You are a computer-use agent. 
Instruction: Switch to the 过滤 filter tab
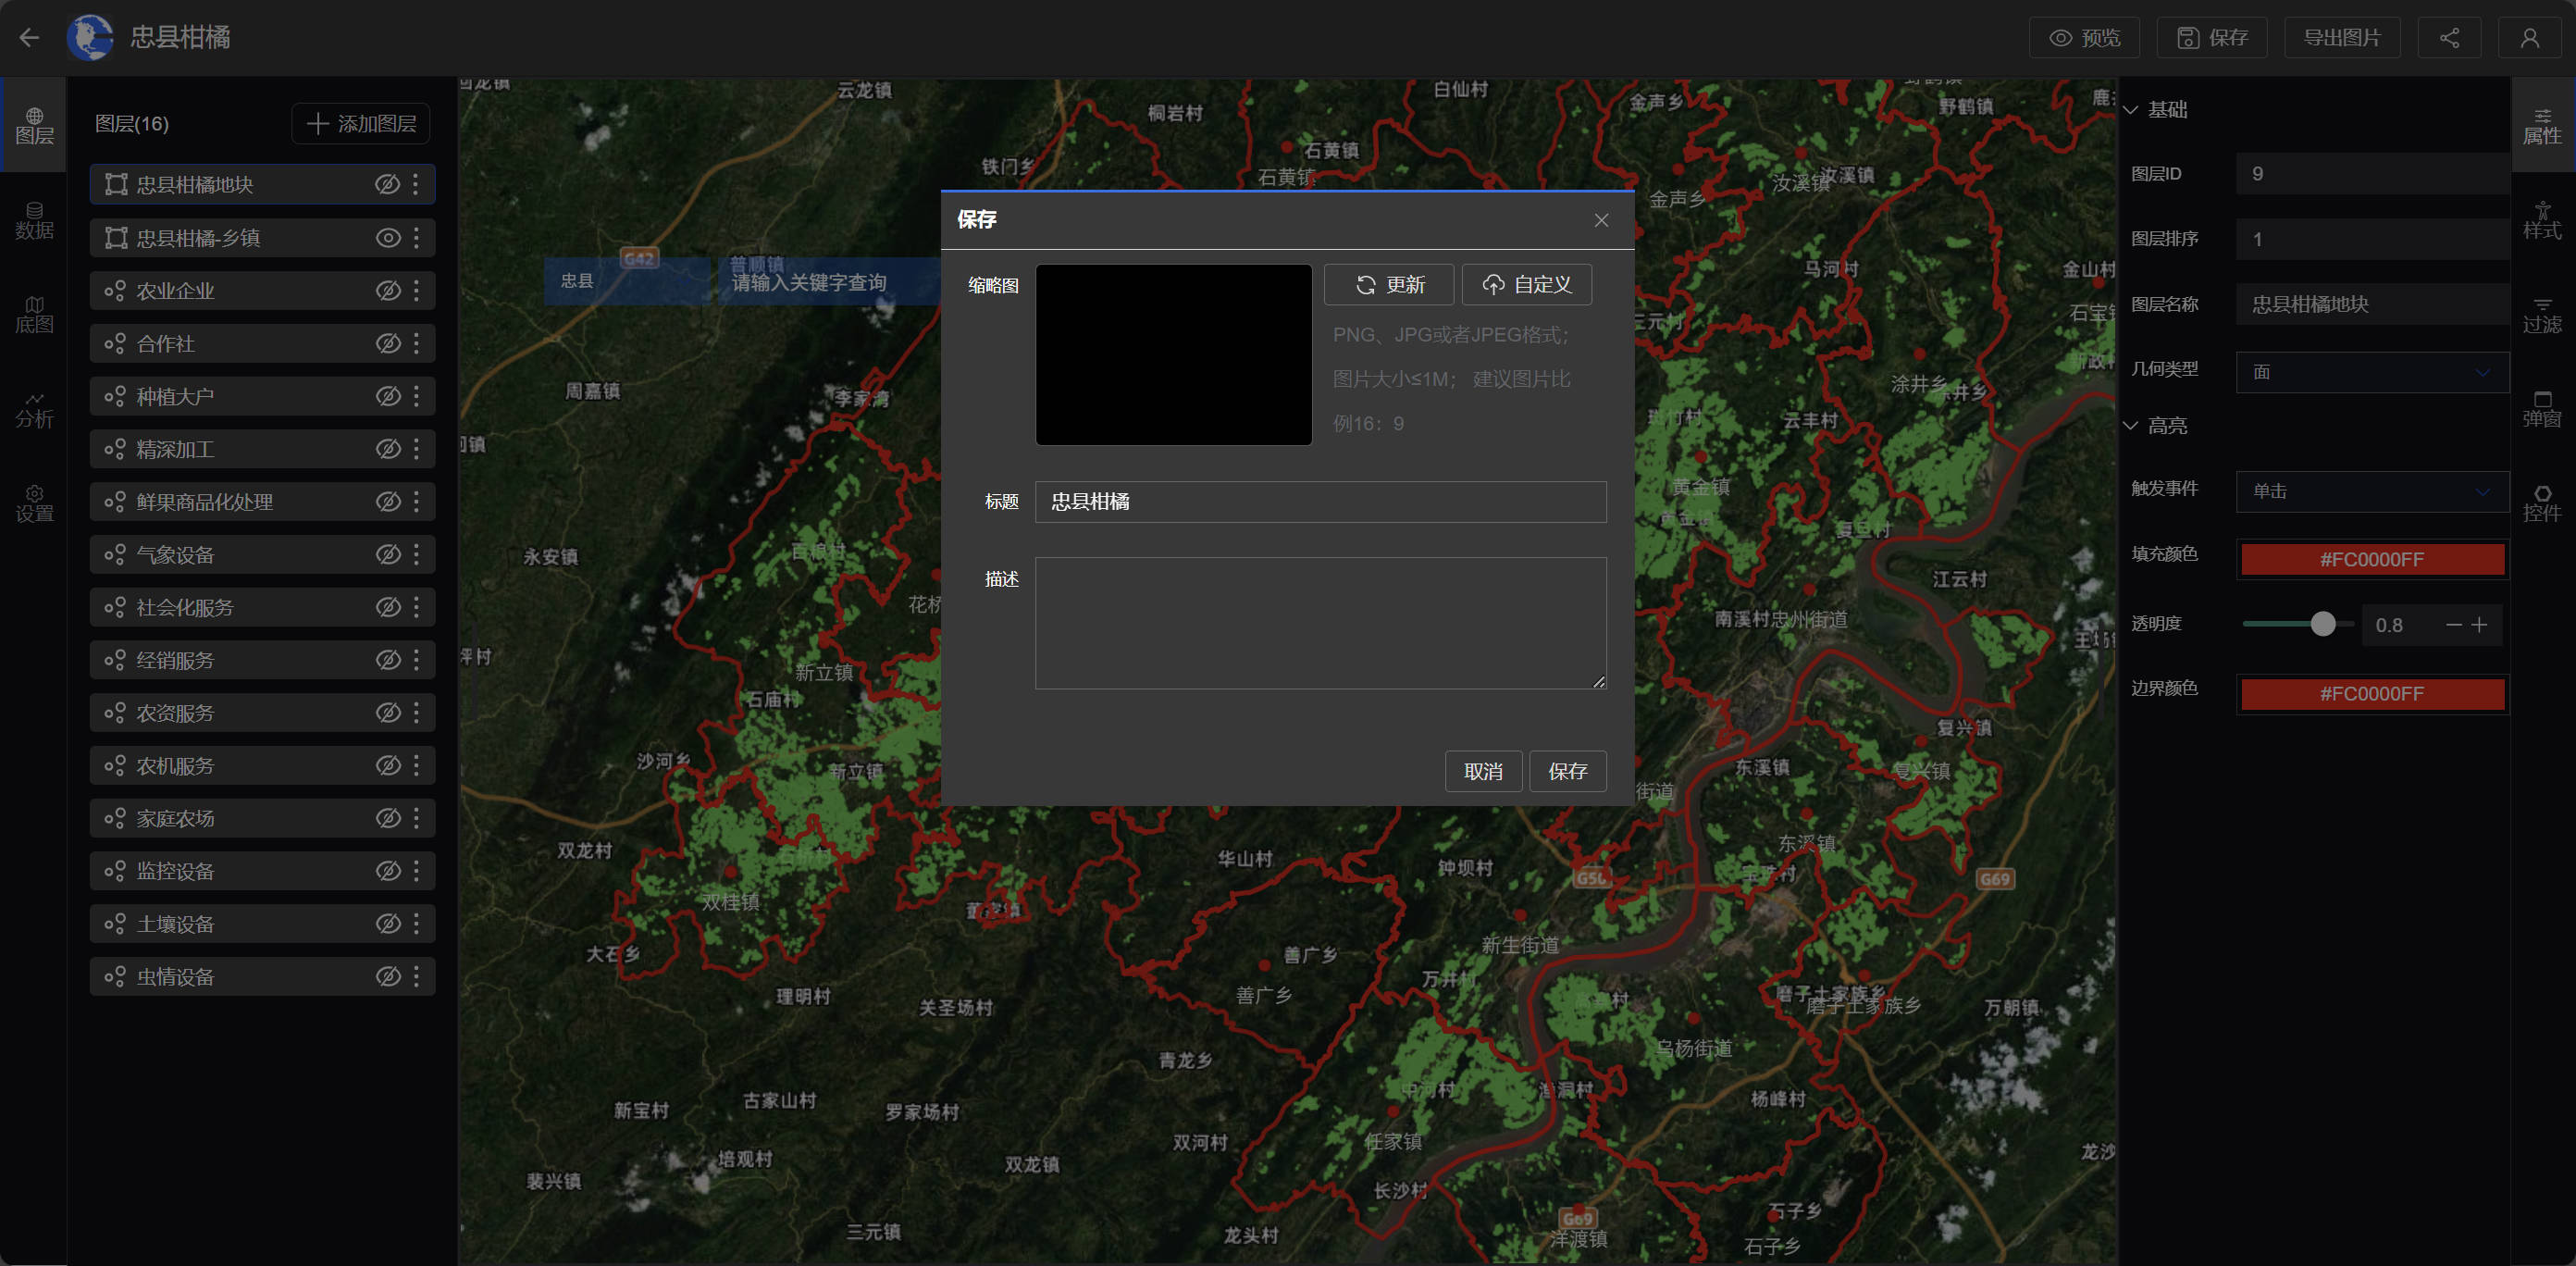point(2541,314)
